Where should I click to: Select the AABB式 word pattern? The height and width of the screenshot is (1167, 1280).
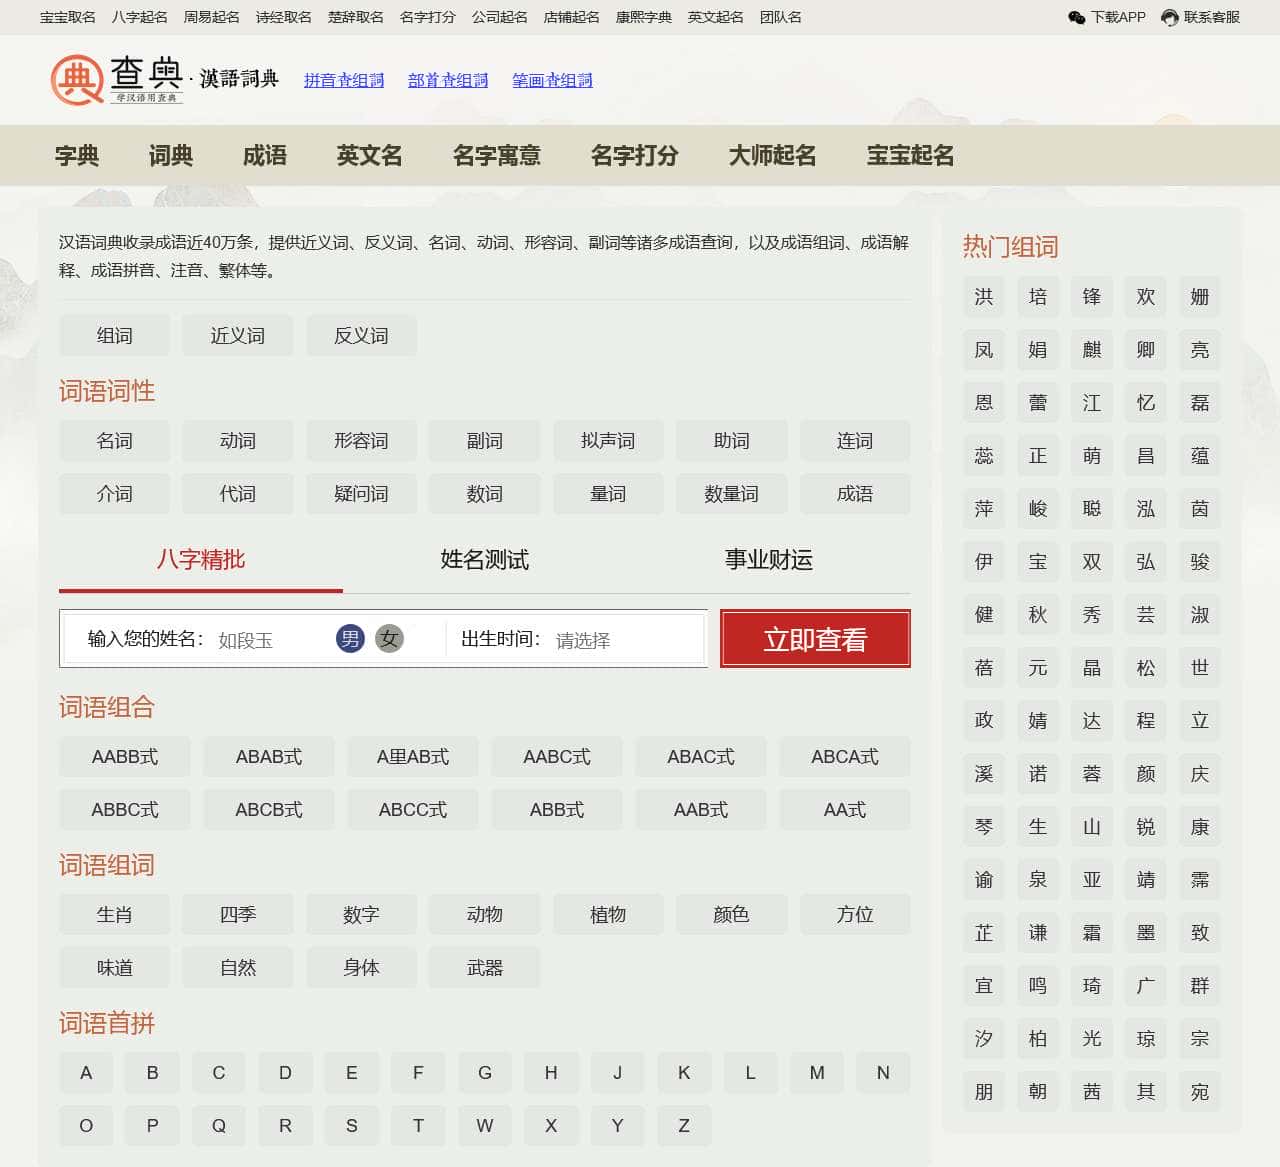tap(125, 757)
